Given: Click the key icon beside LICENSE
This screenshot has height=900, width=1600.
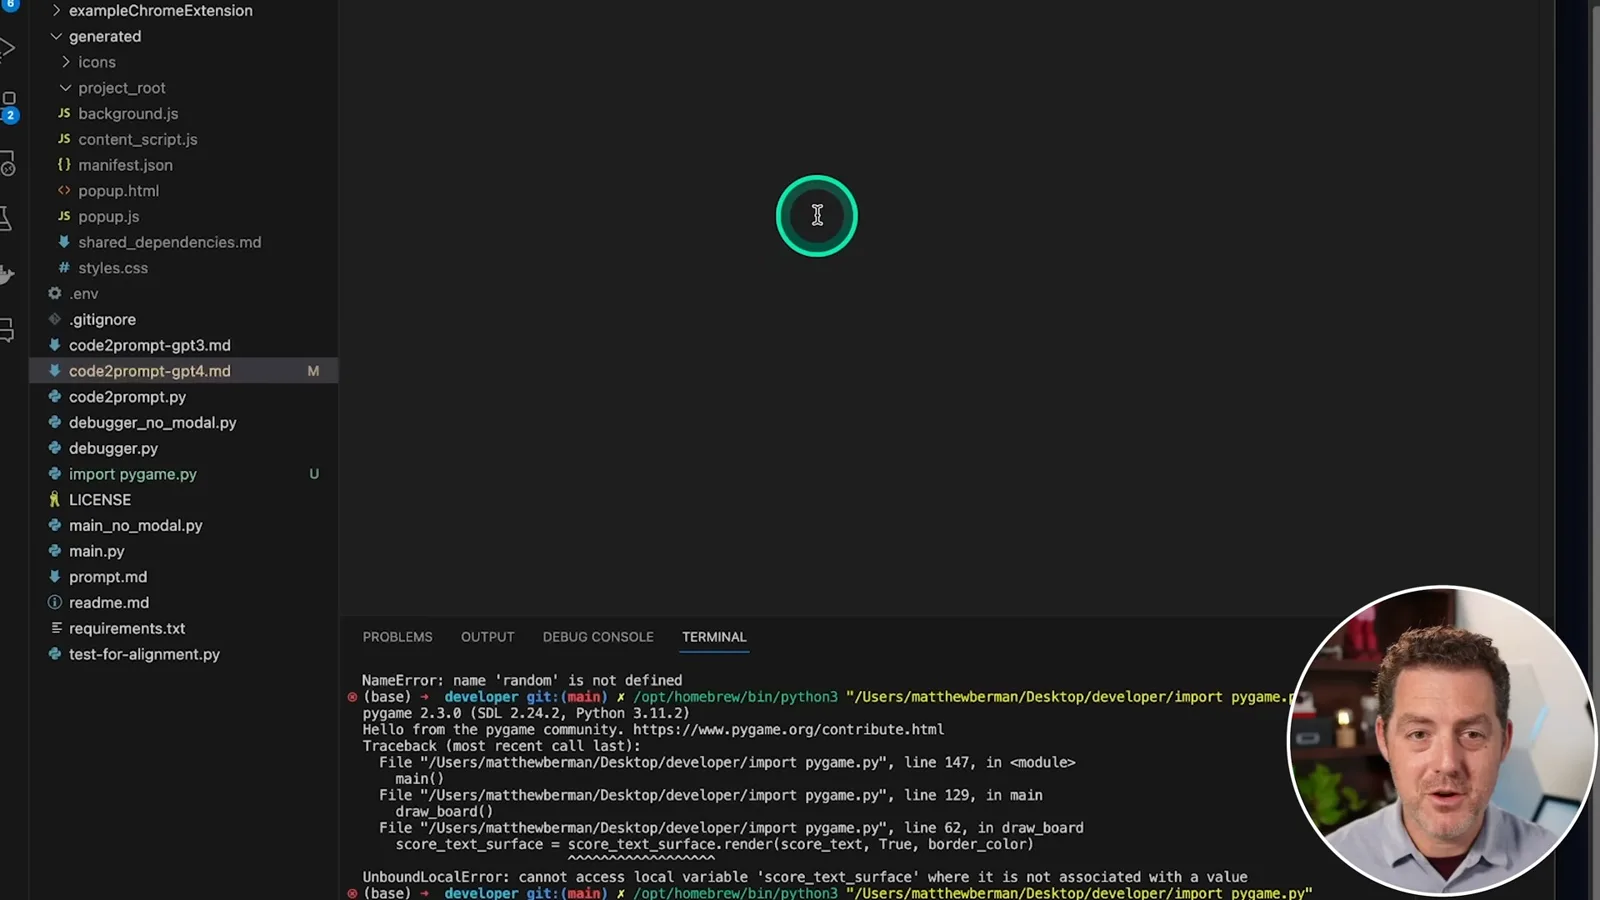Looking at the screenshot, I should (55, 499).
